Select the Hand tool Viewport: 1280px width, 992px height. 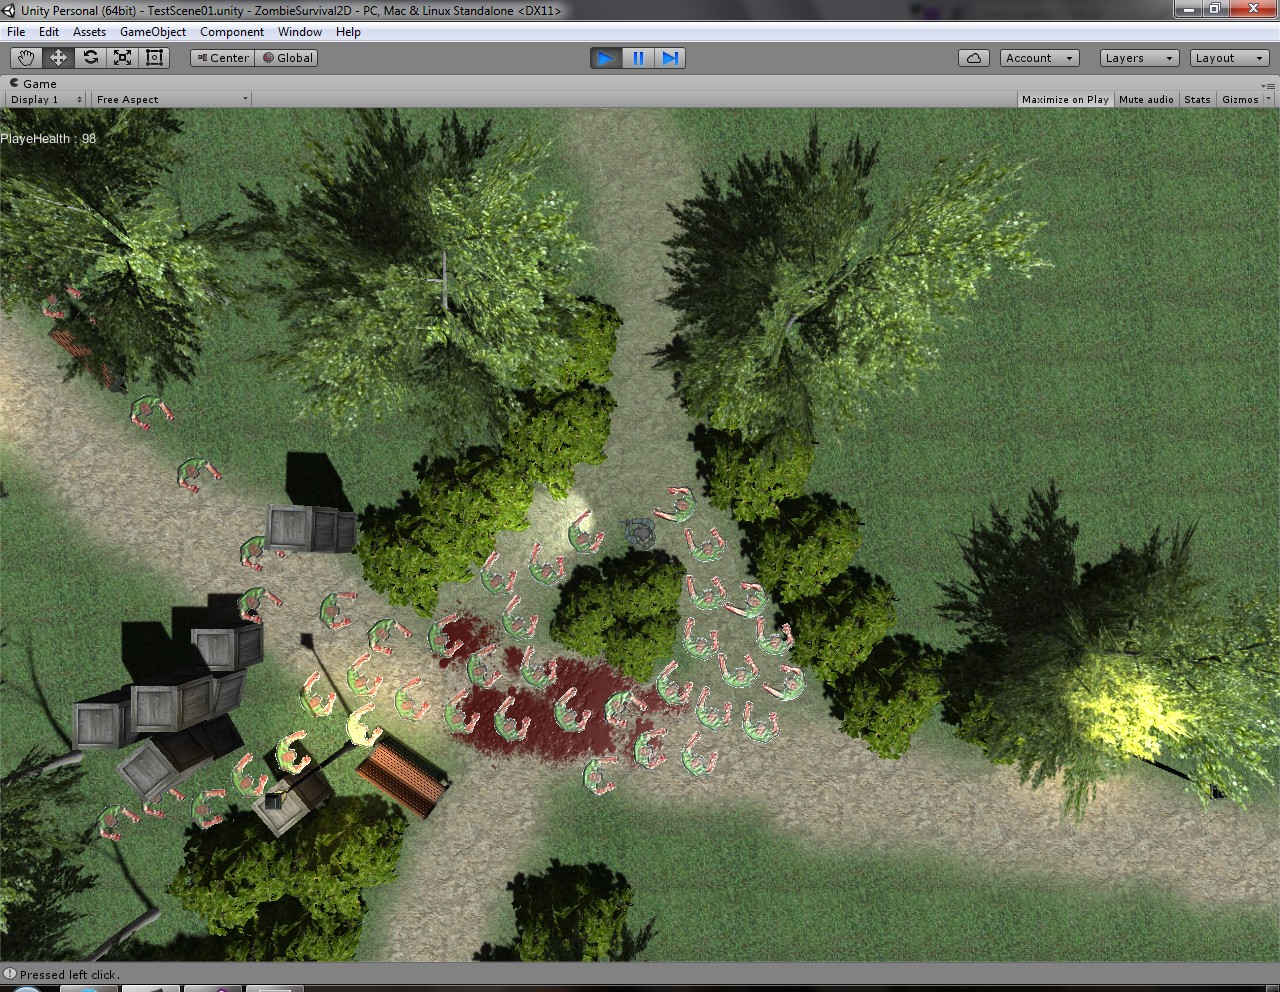(25, 58)
